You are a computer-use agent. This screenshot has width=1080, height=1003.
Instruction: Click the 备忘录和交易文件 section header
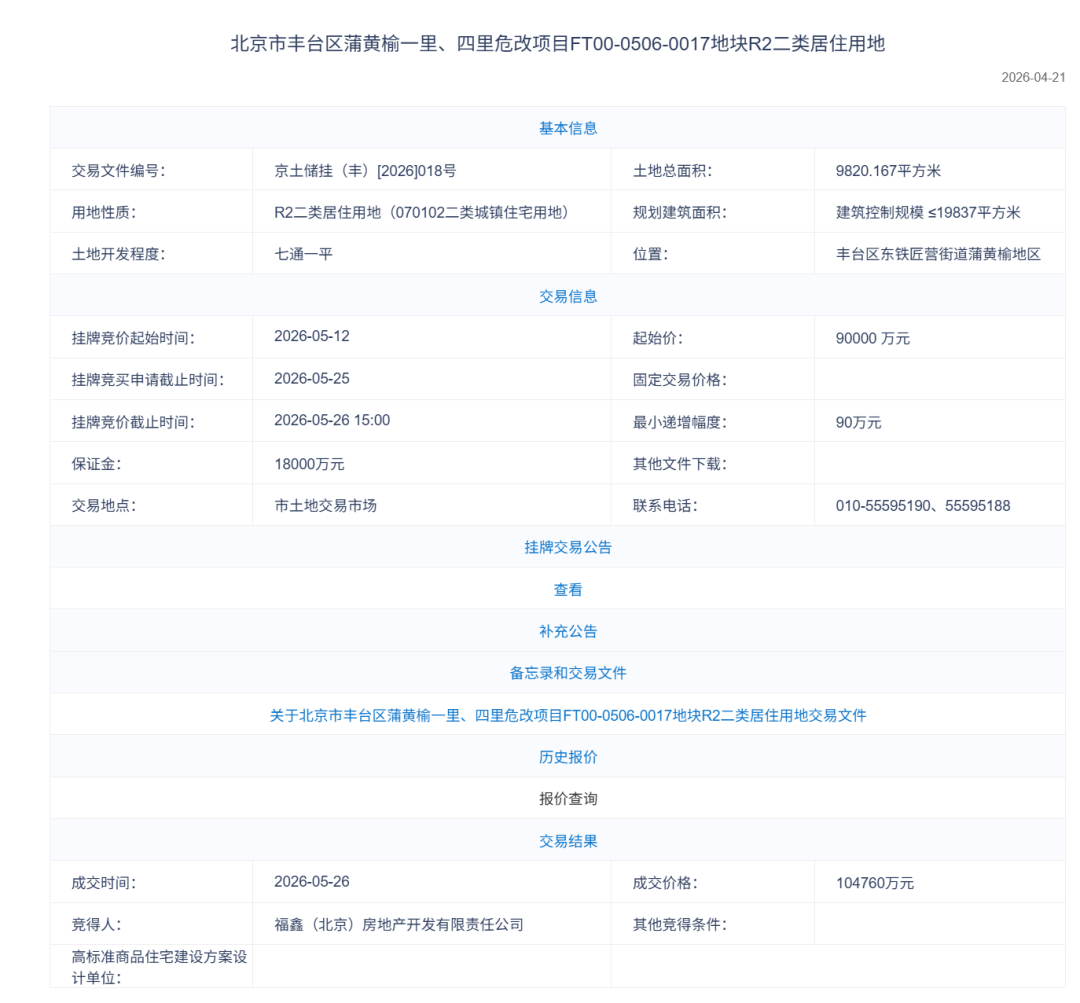tap(568, 673)
